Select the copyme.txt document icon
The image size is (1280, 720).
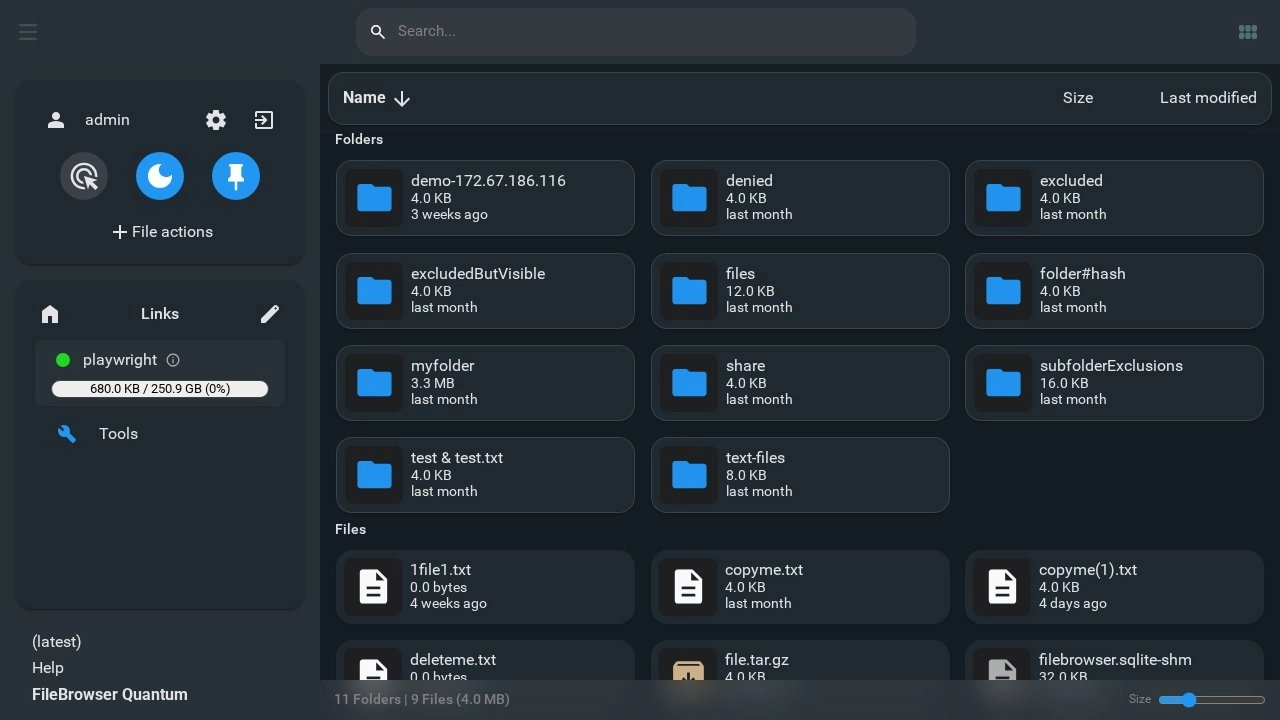click(688, 587)
